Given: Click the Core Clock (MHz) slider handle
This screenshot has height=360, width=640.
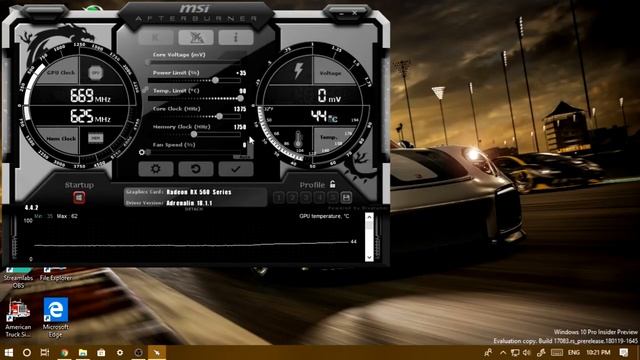Looking at the screenshot, I should [x=220, y=116].
